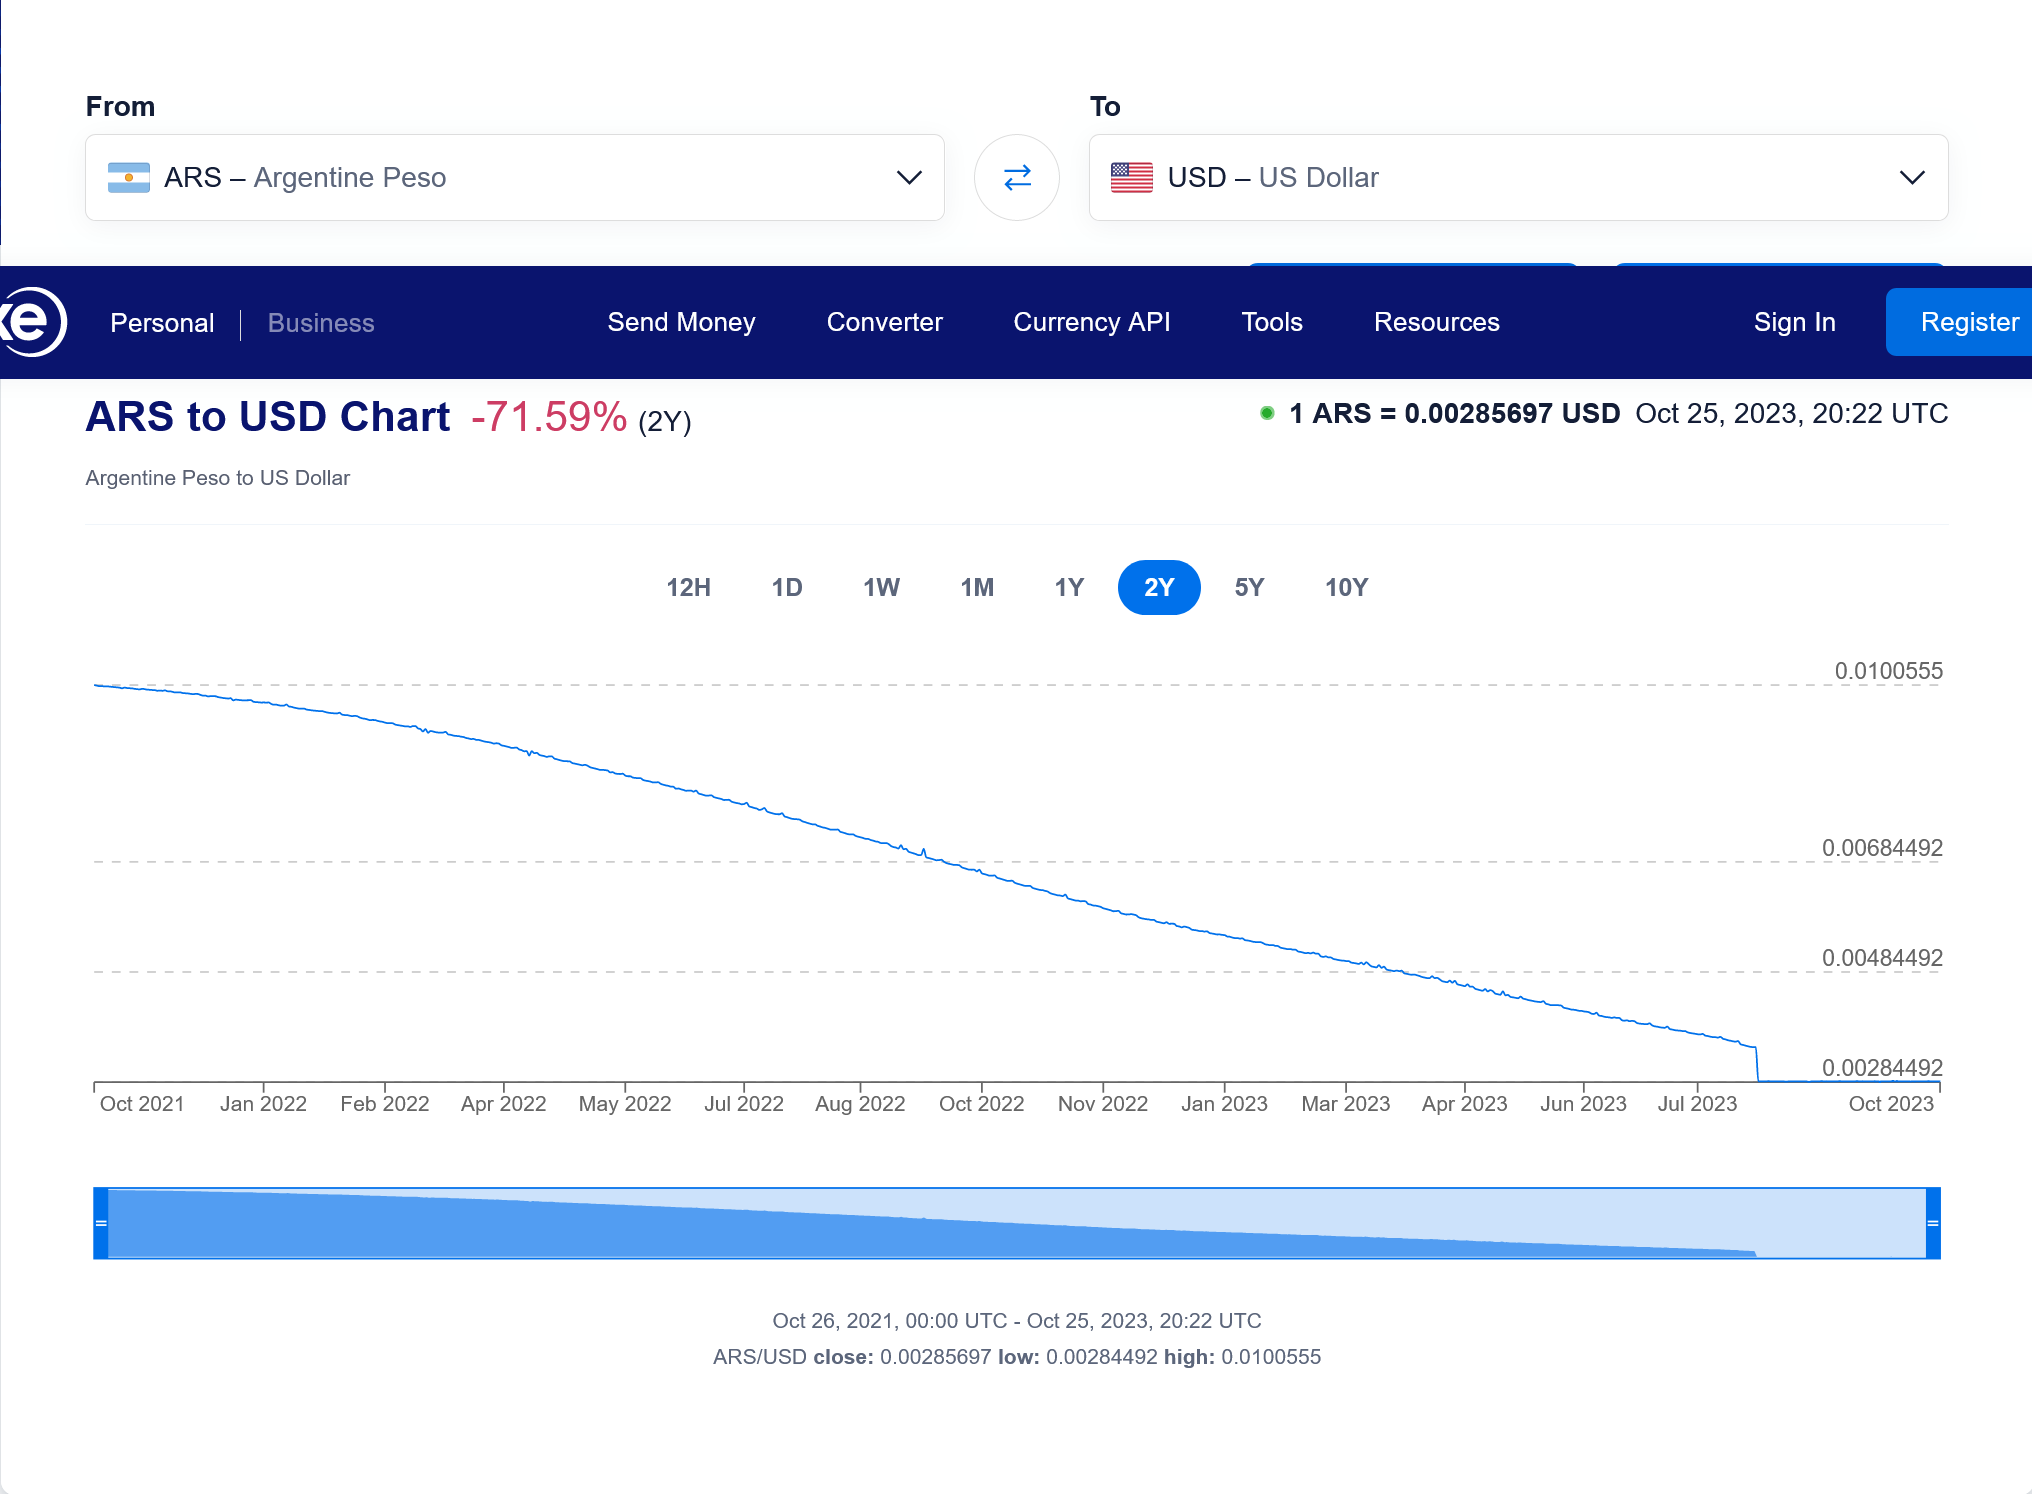This screenshot has width=2032, height=1494.
Task: Click the Argentine Peso to US Dollar subtitle
Action: 218,478
